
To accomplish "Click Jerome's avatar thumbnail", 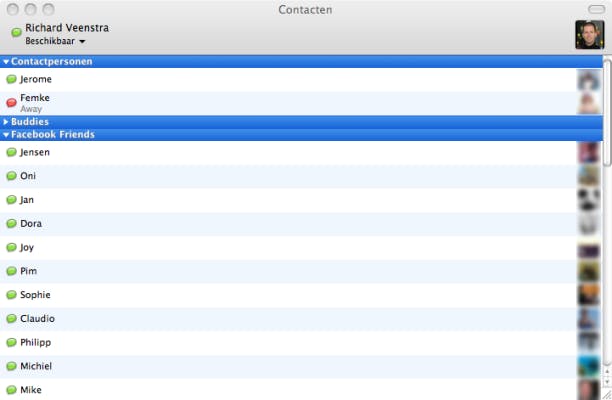I will click(x=589, y=80).
